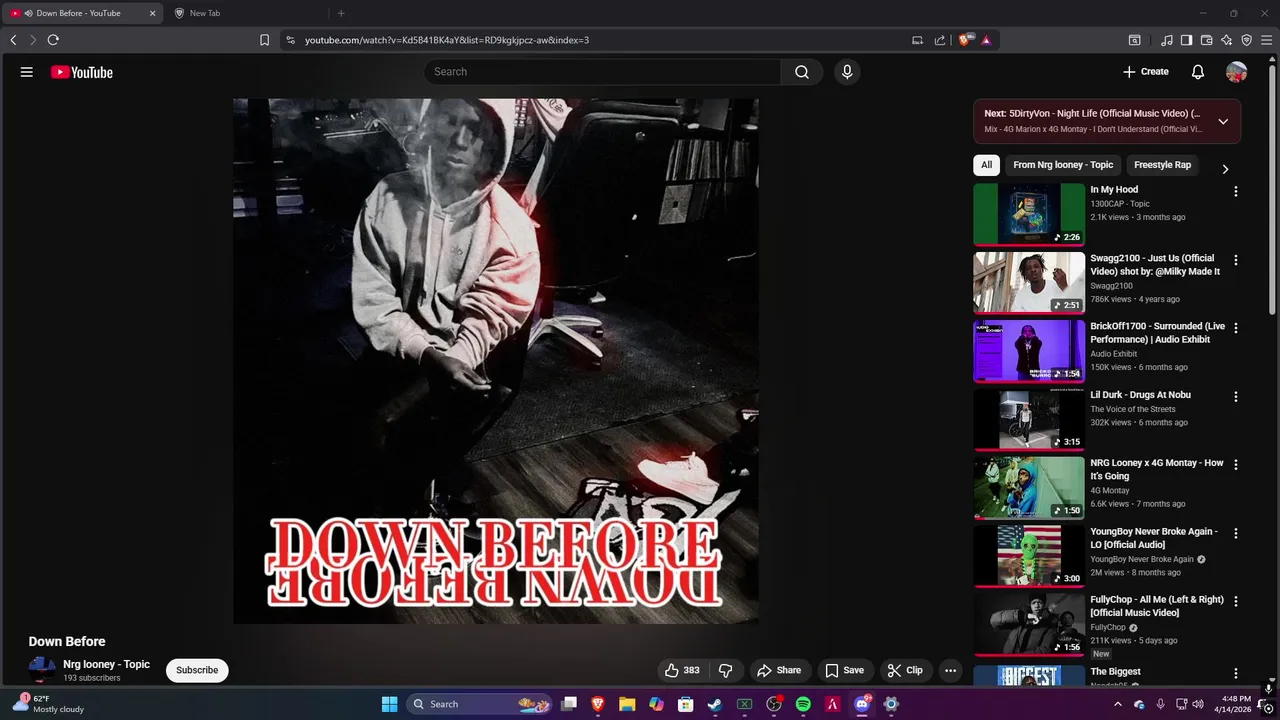Screen dimensions: 1280x720
Task: Open Steam from the taskbar
Action: [715, 704]
